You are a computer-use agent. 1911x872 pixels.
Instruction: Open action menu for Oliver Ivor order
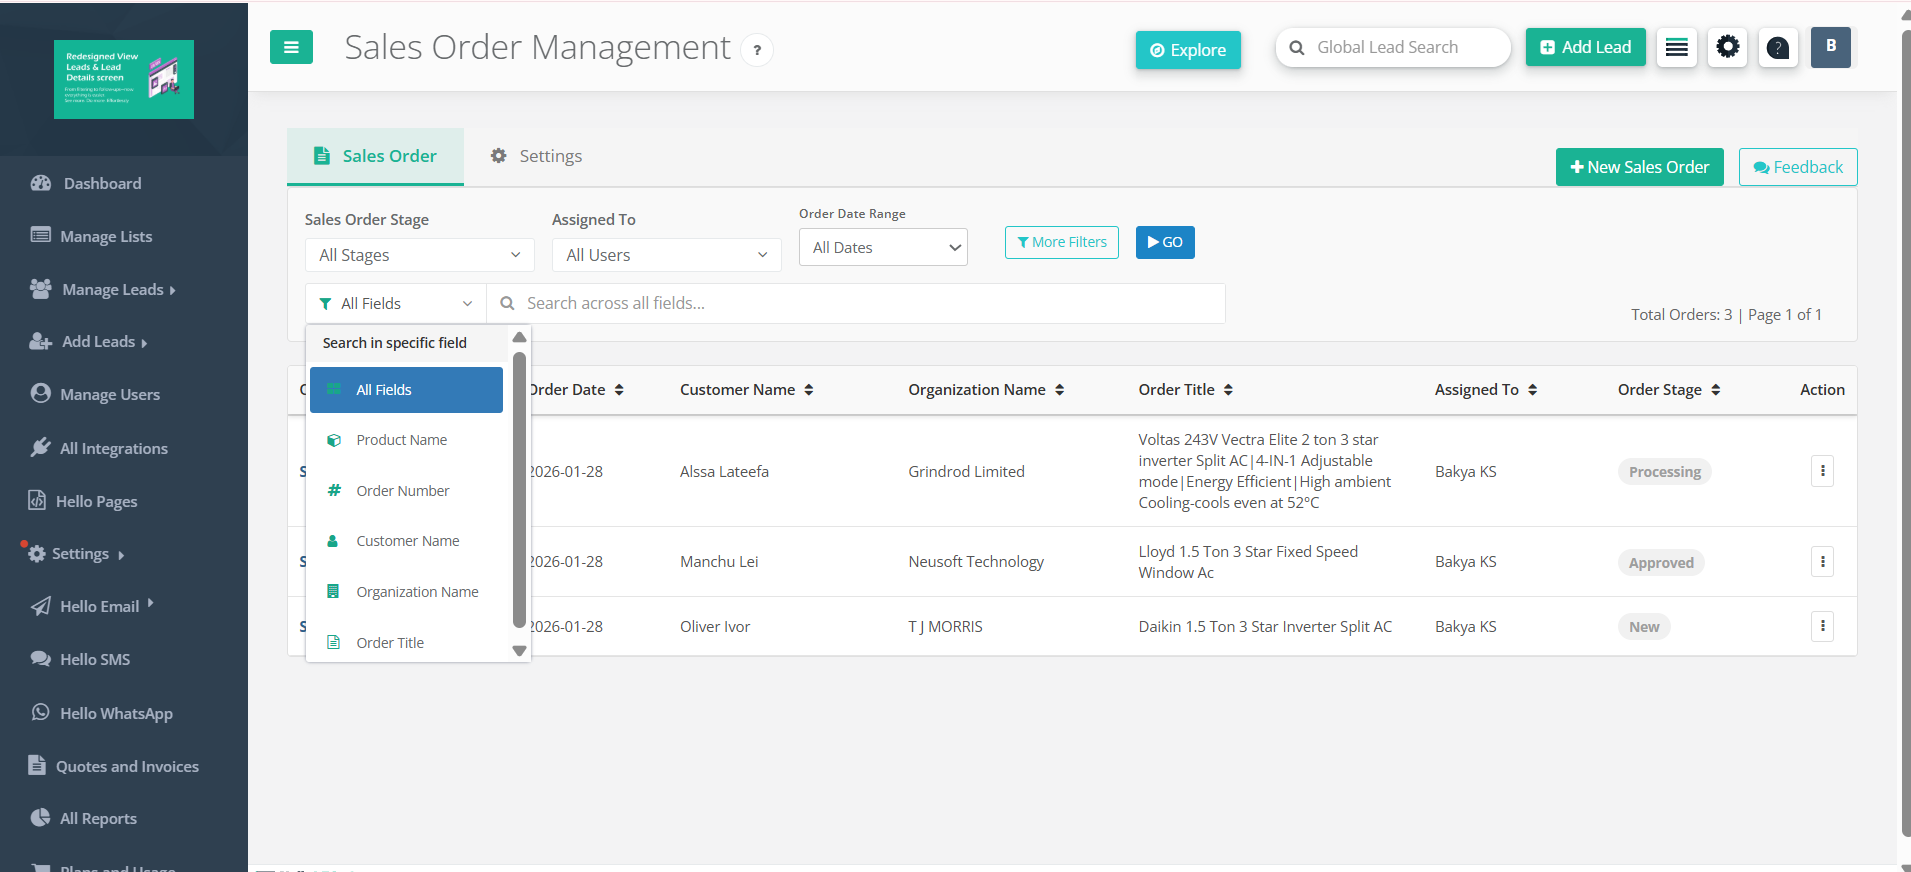pos(1822,627)
